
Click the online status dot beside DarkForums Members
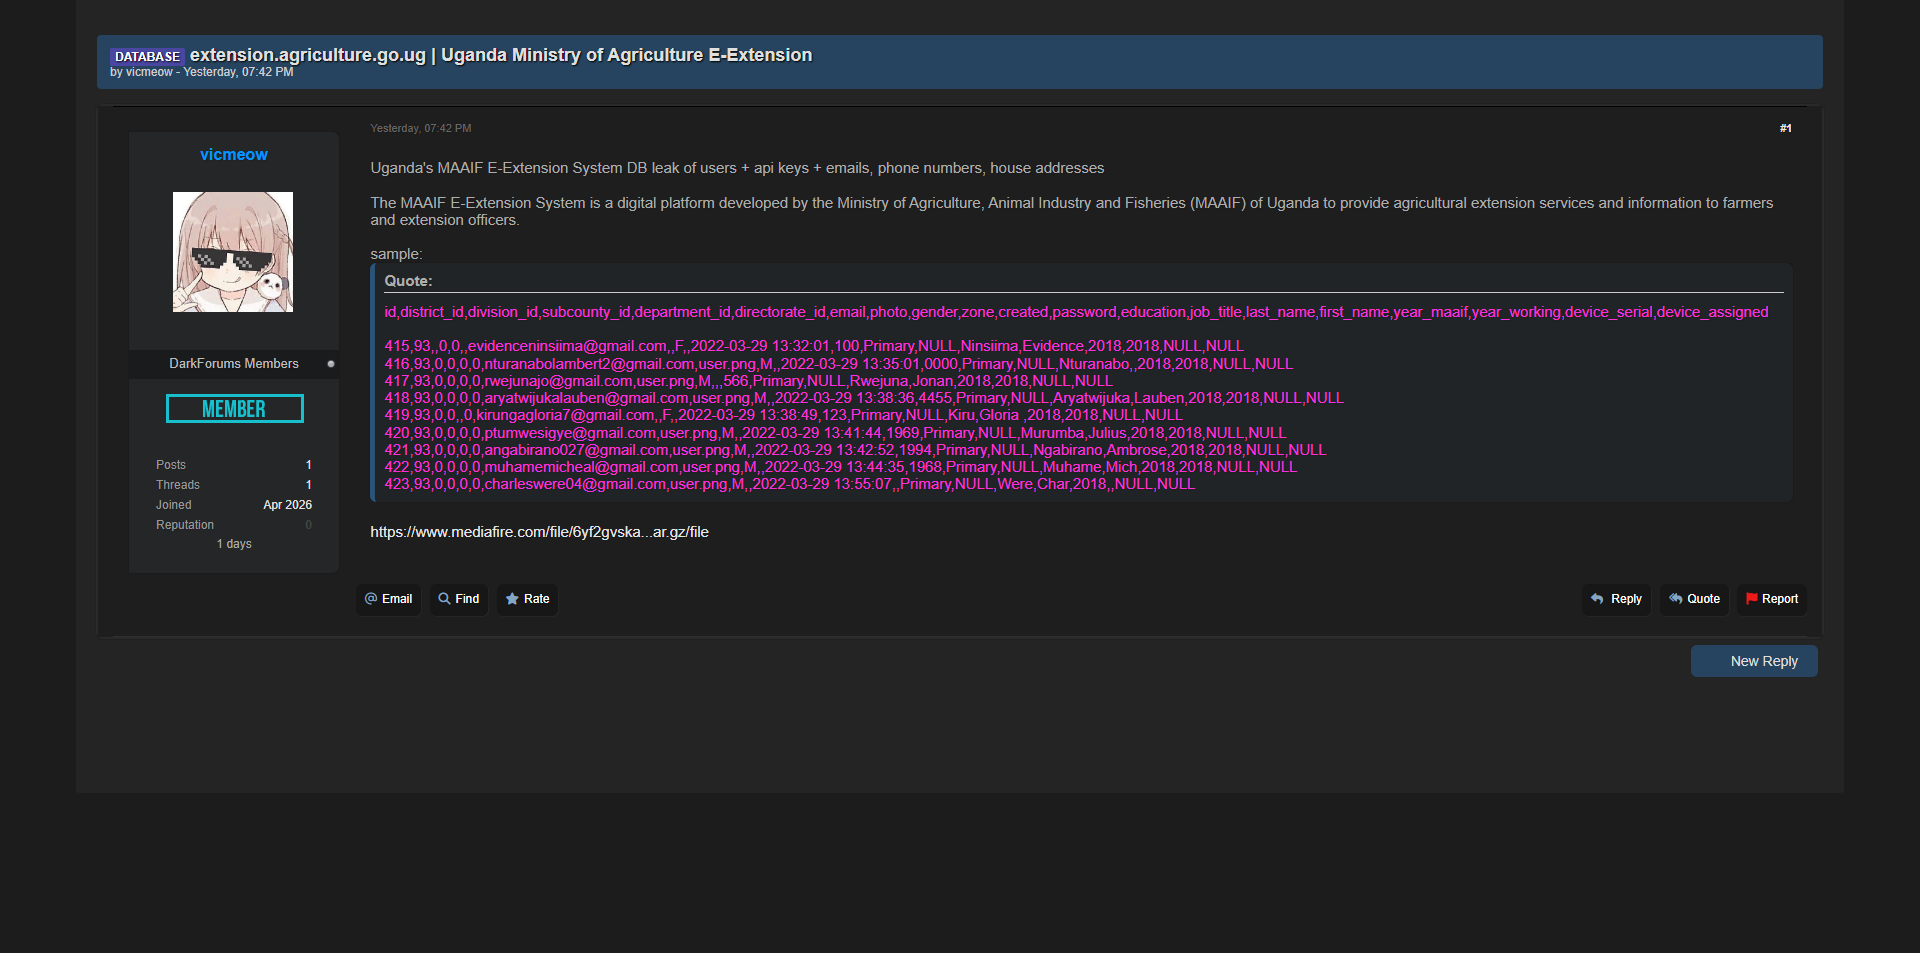331,364
